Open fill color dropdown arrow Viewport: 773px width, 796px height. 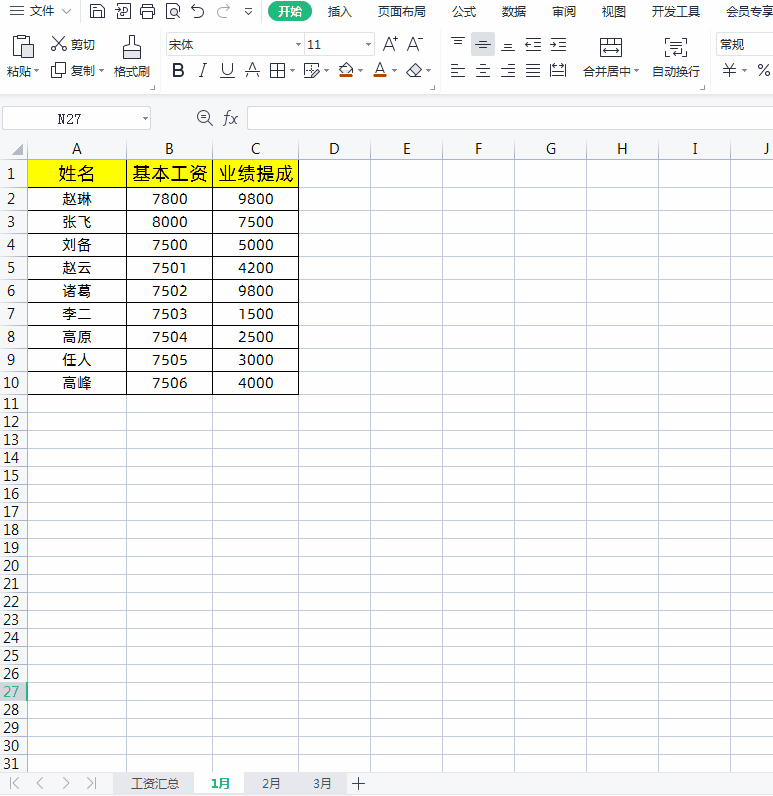[360, 71]
